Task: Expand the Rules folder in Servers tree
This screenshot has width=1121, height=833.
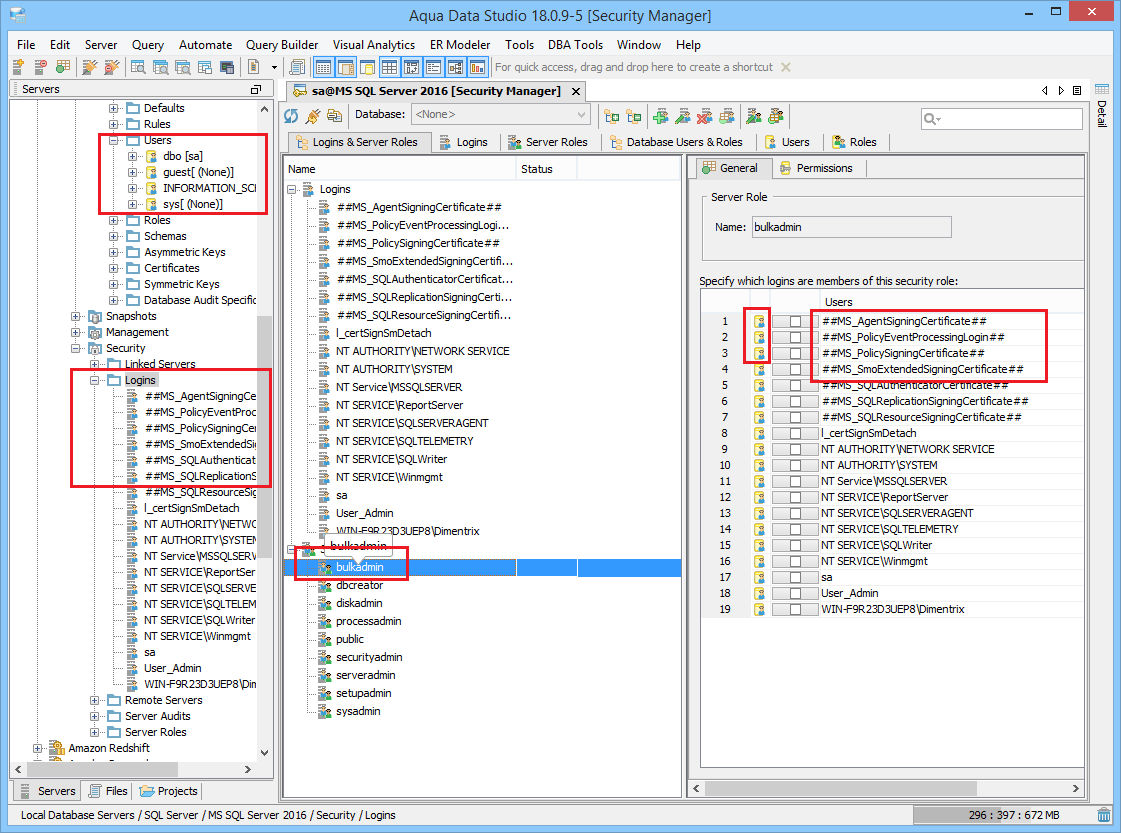Action: (113, 124)
